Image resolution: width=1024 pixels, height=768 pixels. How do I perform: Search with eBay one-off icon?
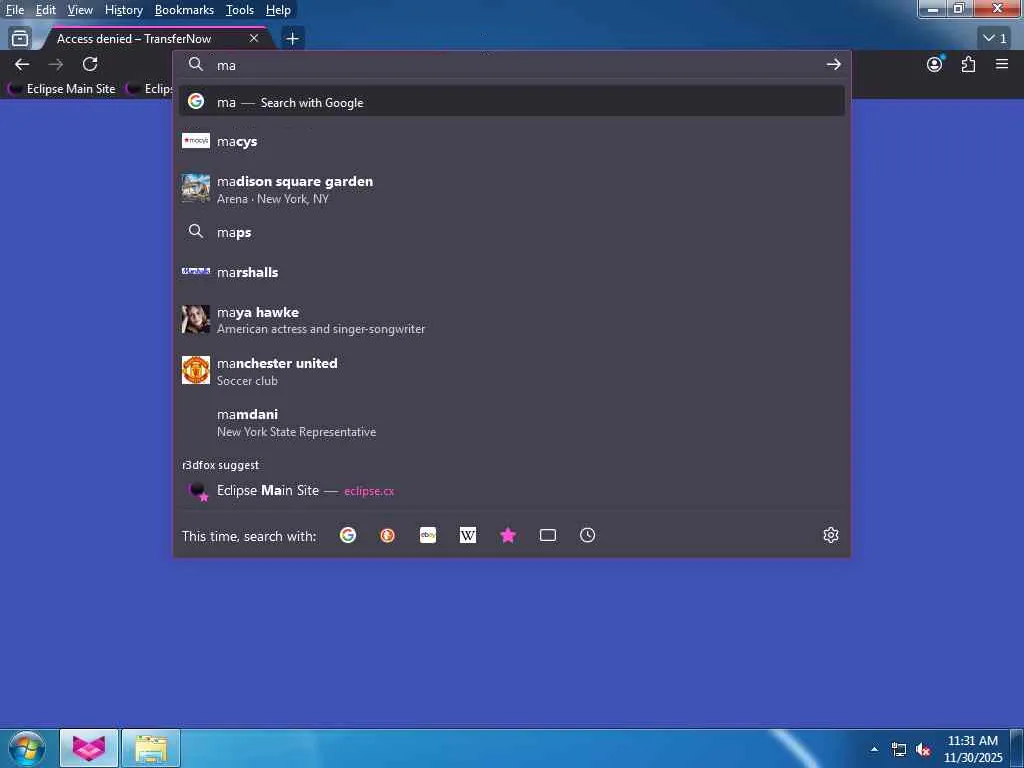[428, 536]
